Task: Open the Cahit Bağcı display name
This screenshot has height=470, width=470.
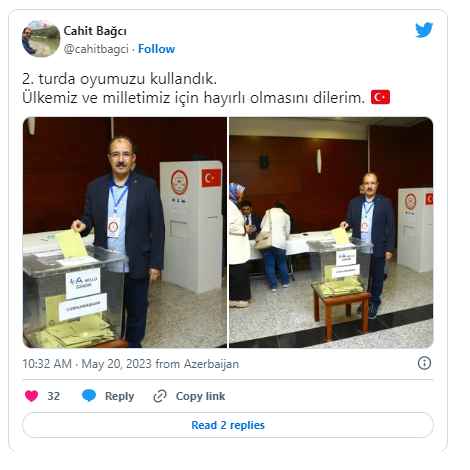Action: (x=95, y=31)
